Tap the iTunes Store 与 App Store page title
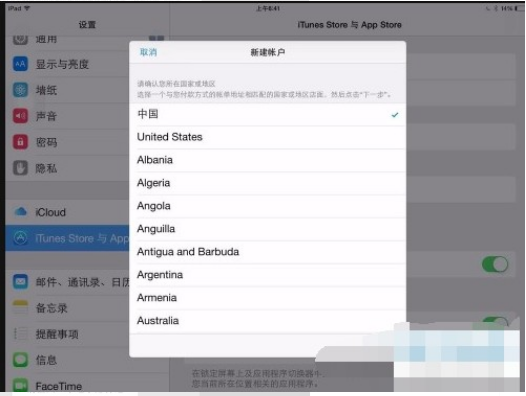Viewport: 526px width, 396px height. click(x=349, y=25)
